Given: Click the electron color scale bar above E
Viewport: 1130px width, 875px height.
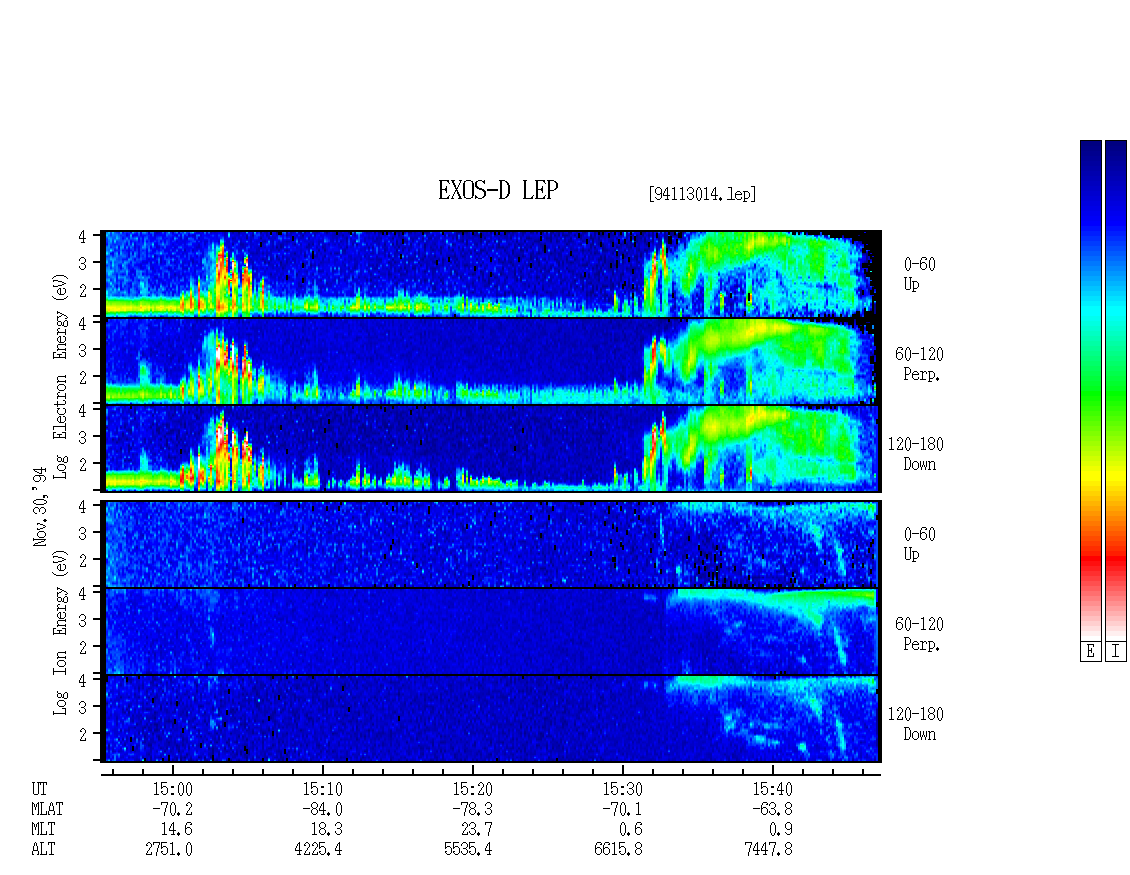Looking at the screenshot, I should 1091,390.
